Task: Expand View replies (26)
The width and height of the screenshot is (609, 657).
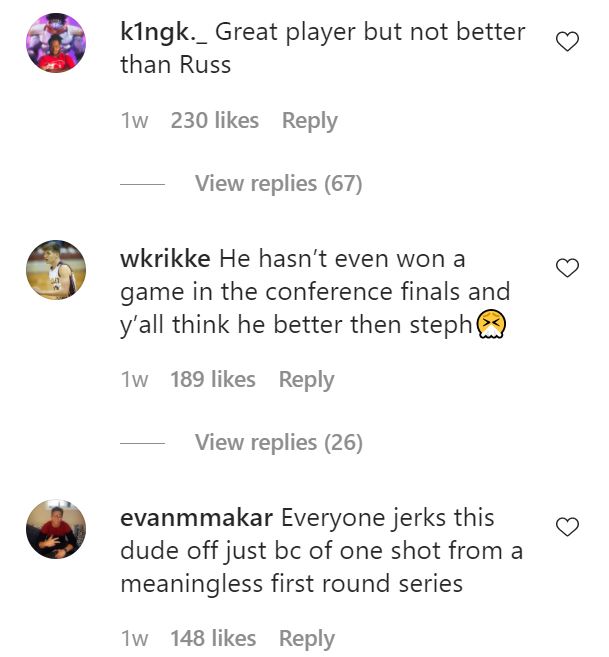Action: 278,442
